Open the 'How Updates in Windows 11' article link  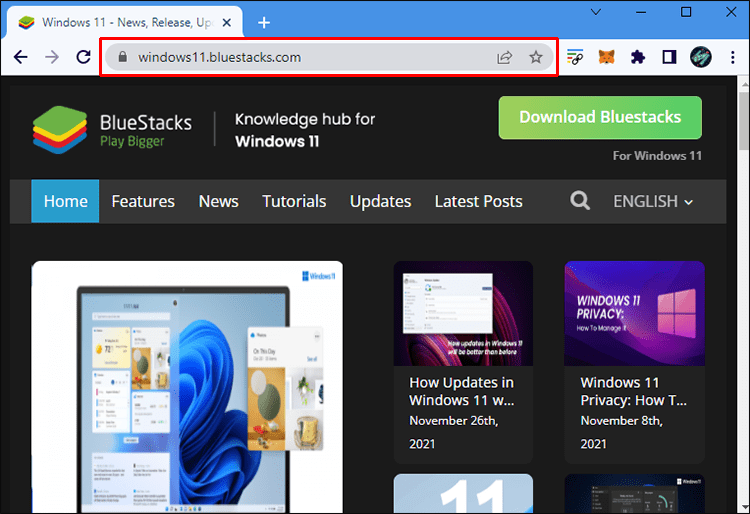coord(462,391)
